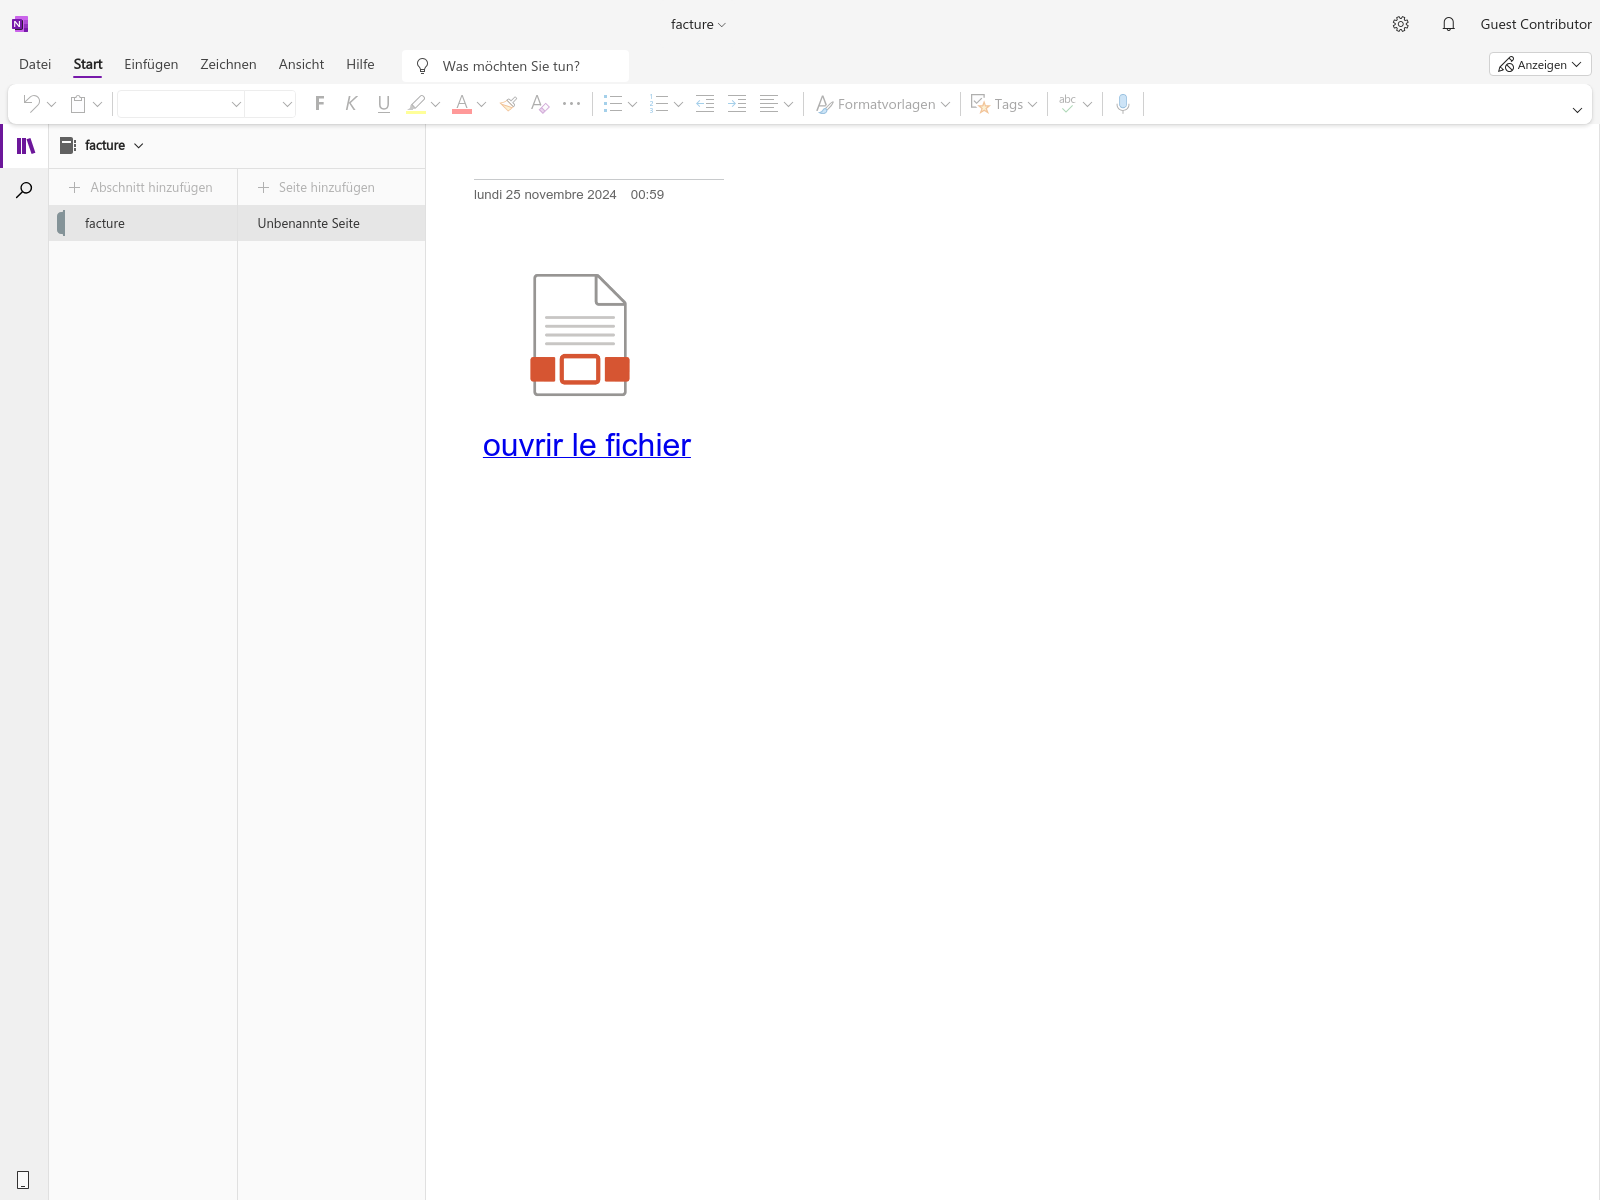Click the embedded presentation file icon
Screen dimensions: 1600x1200
(580, 335)
